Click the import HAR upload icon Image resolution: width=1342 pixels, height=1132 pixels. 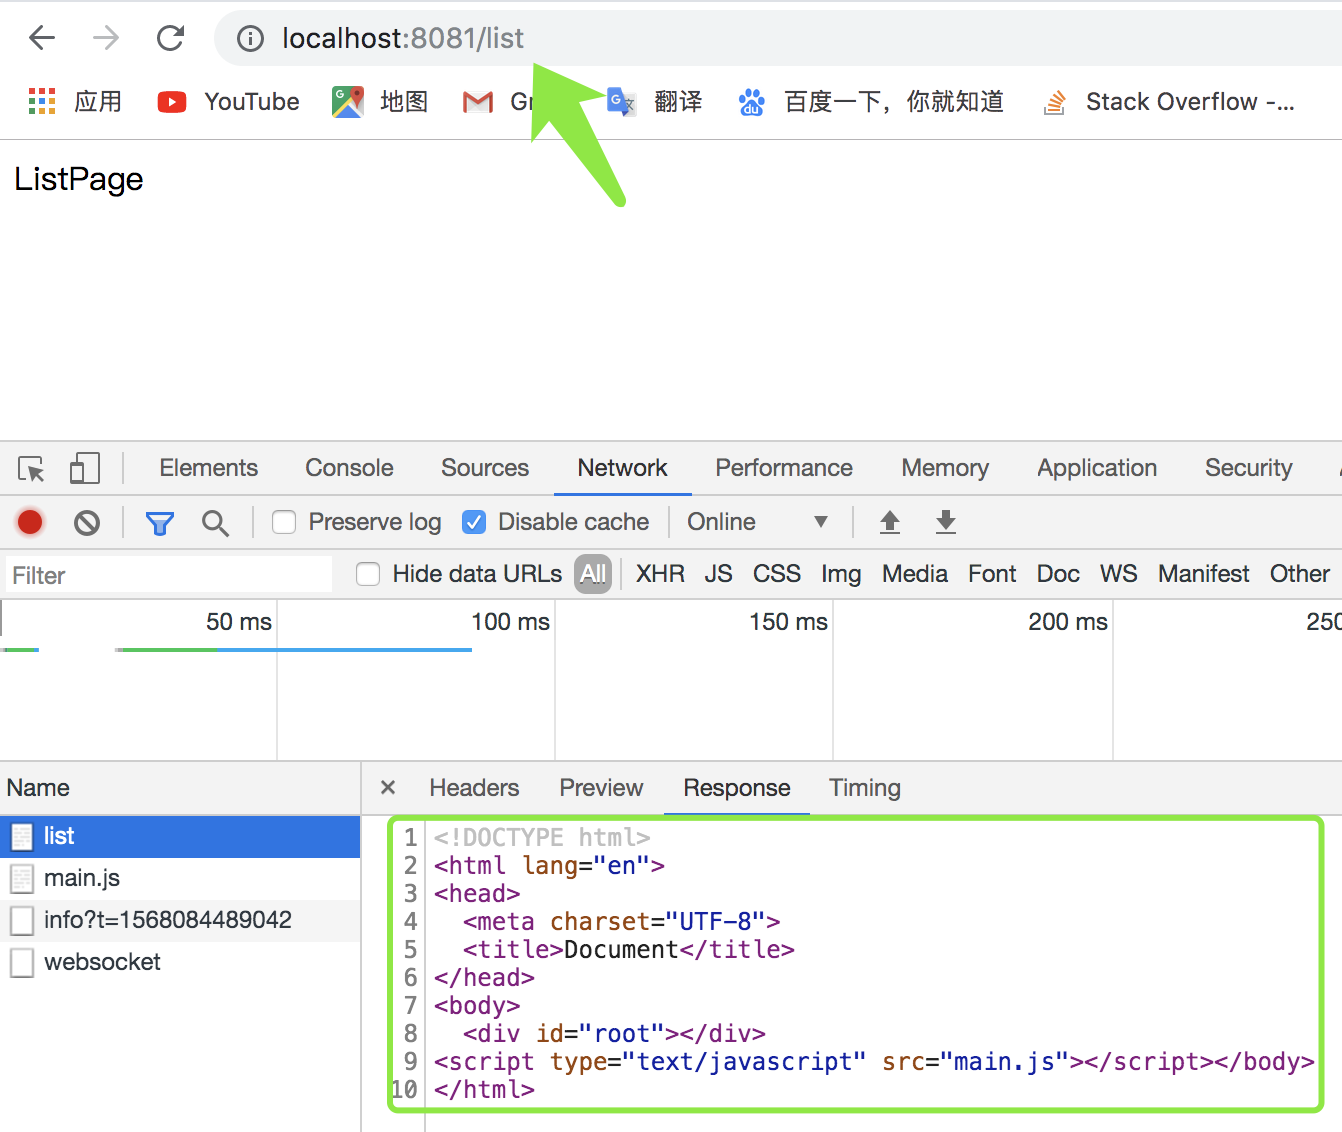890,522
